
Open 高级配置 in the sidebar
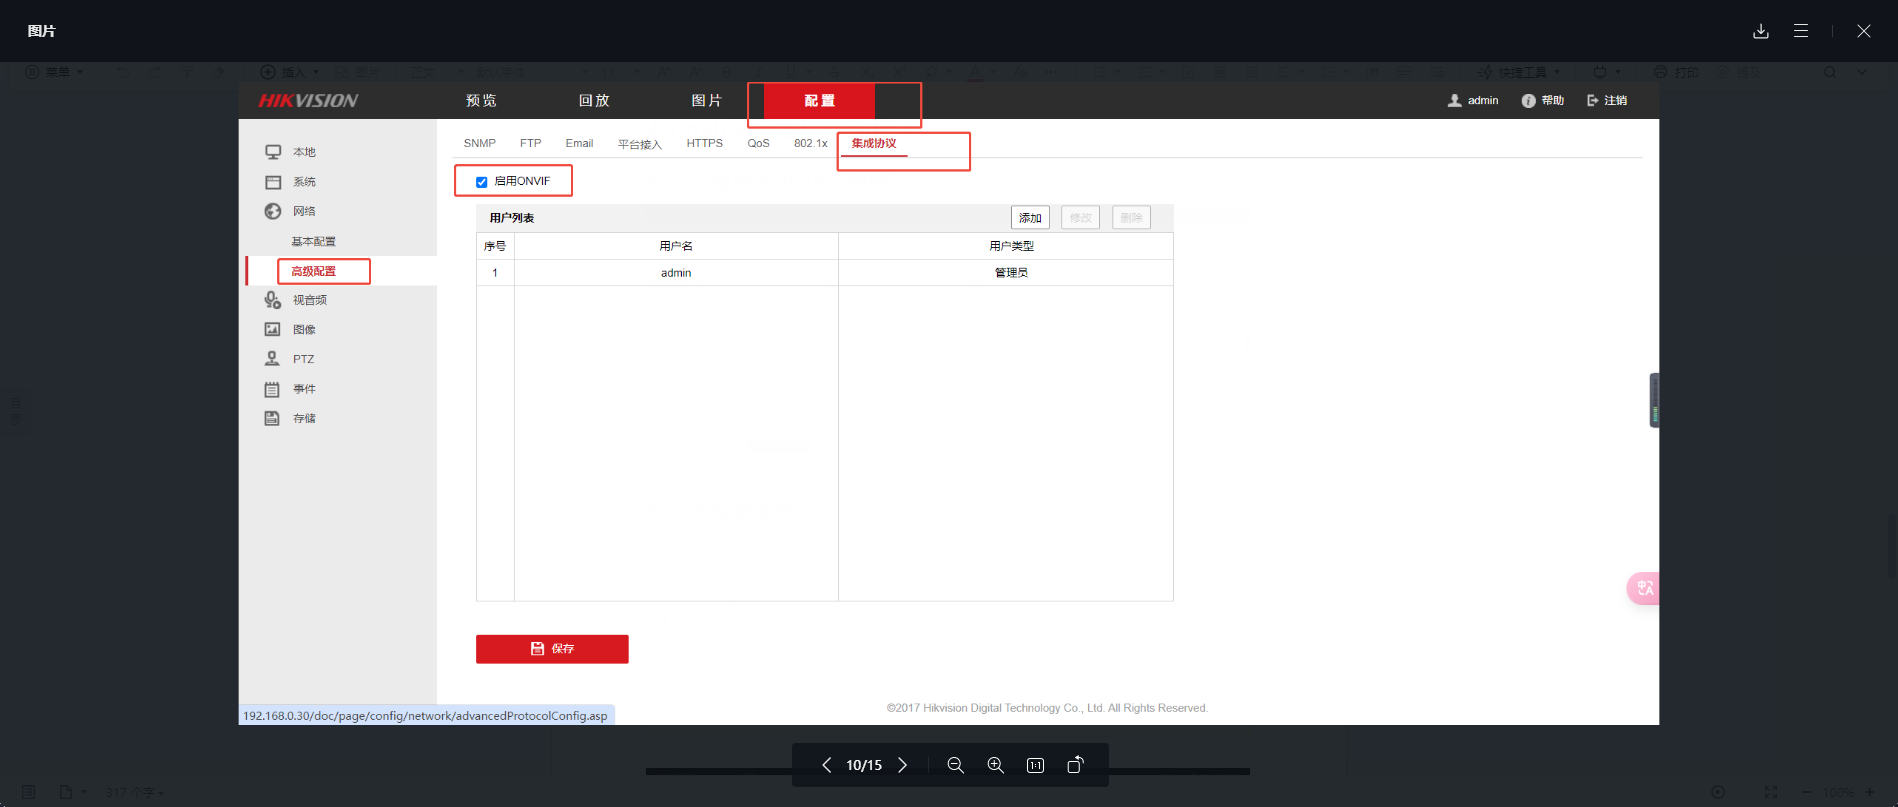(314, 271)
